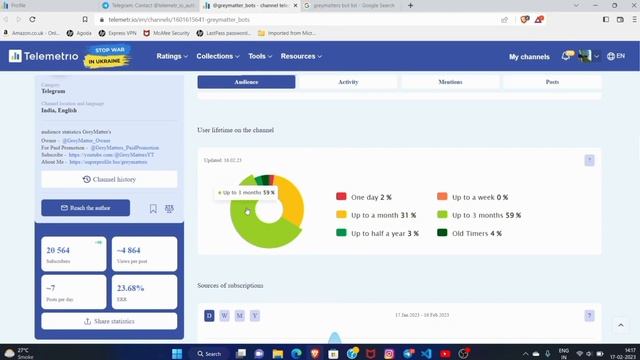Open Visual Studio Code from taskbar
Screen dimensions: 640x360
point(426,353)
